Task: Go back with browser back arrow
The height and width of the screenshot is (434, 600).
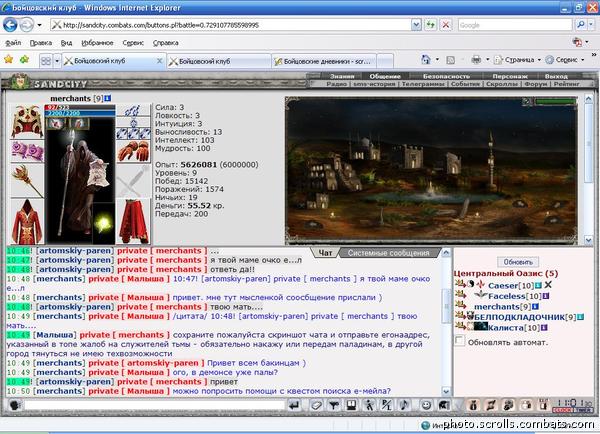Action: point(10,25)
